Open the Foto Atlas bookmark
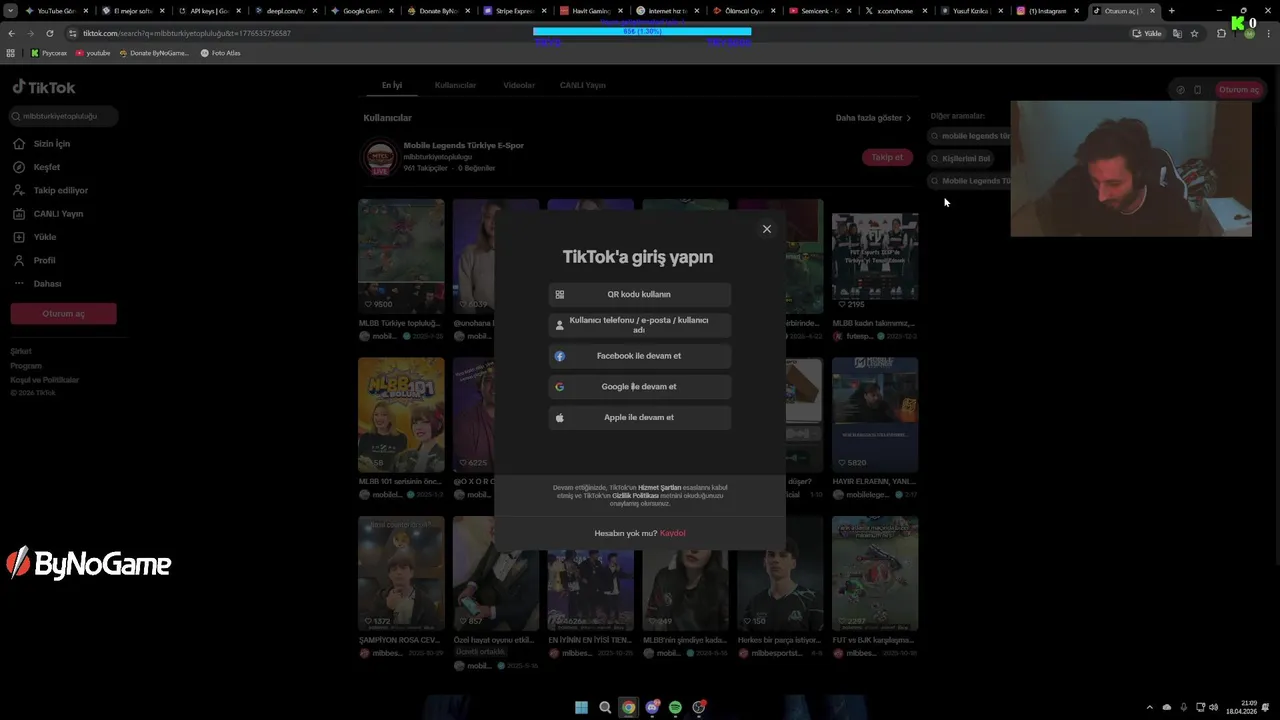Viewport: 1280px width, 720px height. pos(221,53)
